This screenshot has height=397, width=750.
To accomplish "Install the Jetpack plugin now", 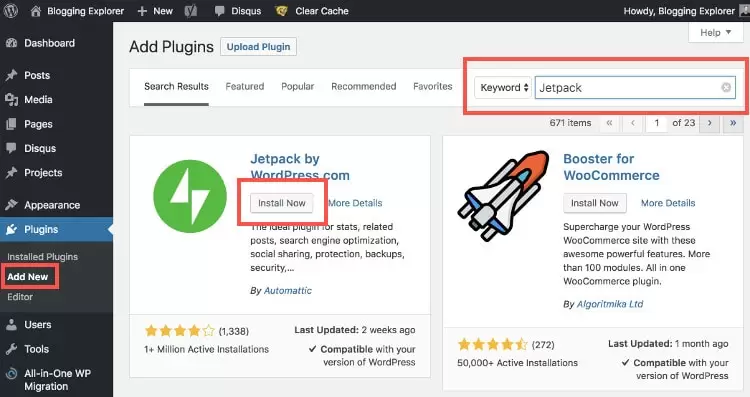I will [x=282, y=203].
